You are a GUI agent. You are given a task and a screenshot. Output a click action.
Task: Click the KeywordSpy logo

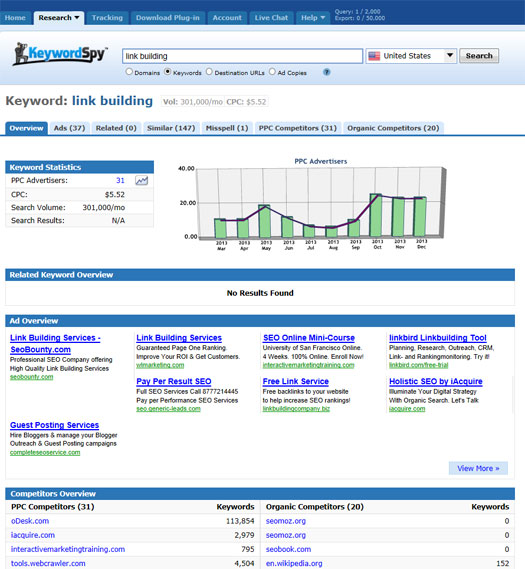click(x=60, y=54)
